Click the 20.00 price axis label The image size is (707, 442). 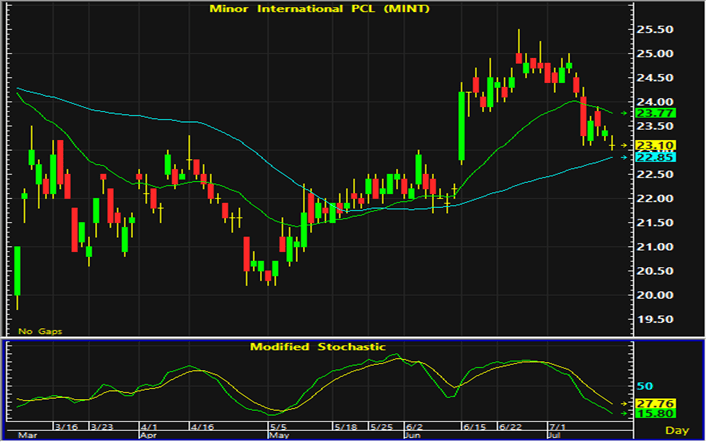coord(655,295)
